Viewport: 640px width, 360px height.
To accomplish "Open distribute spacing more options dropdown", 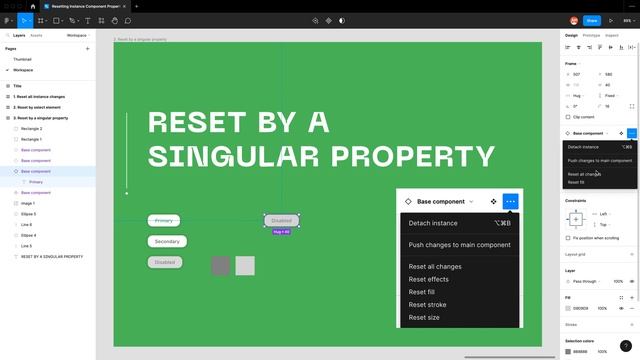I will coord(632,47).
